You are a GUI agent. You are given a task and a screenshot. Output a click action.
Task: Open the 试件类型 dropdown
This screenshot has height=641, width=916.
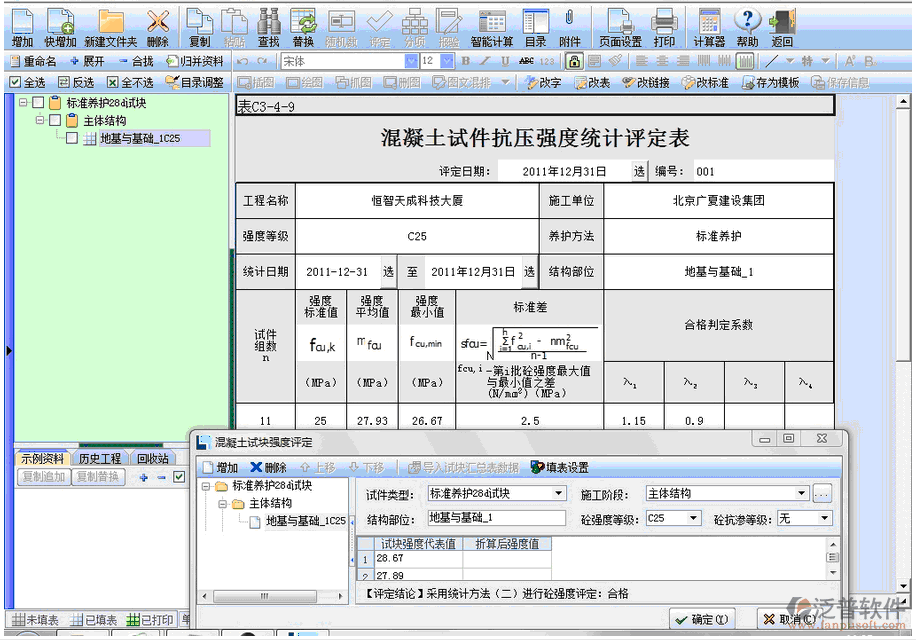click(x=558, y=493)
